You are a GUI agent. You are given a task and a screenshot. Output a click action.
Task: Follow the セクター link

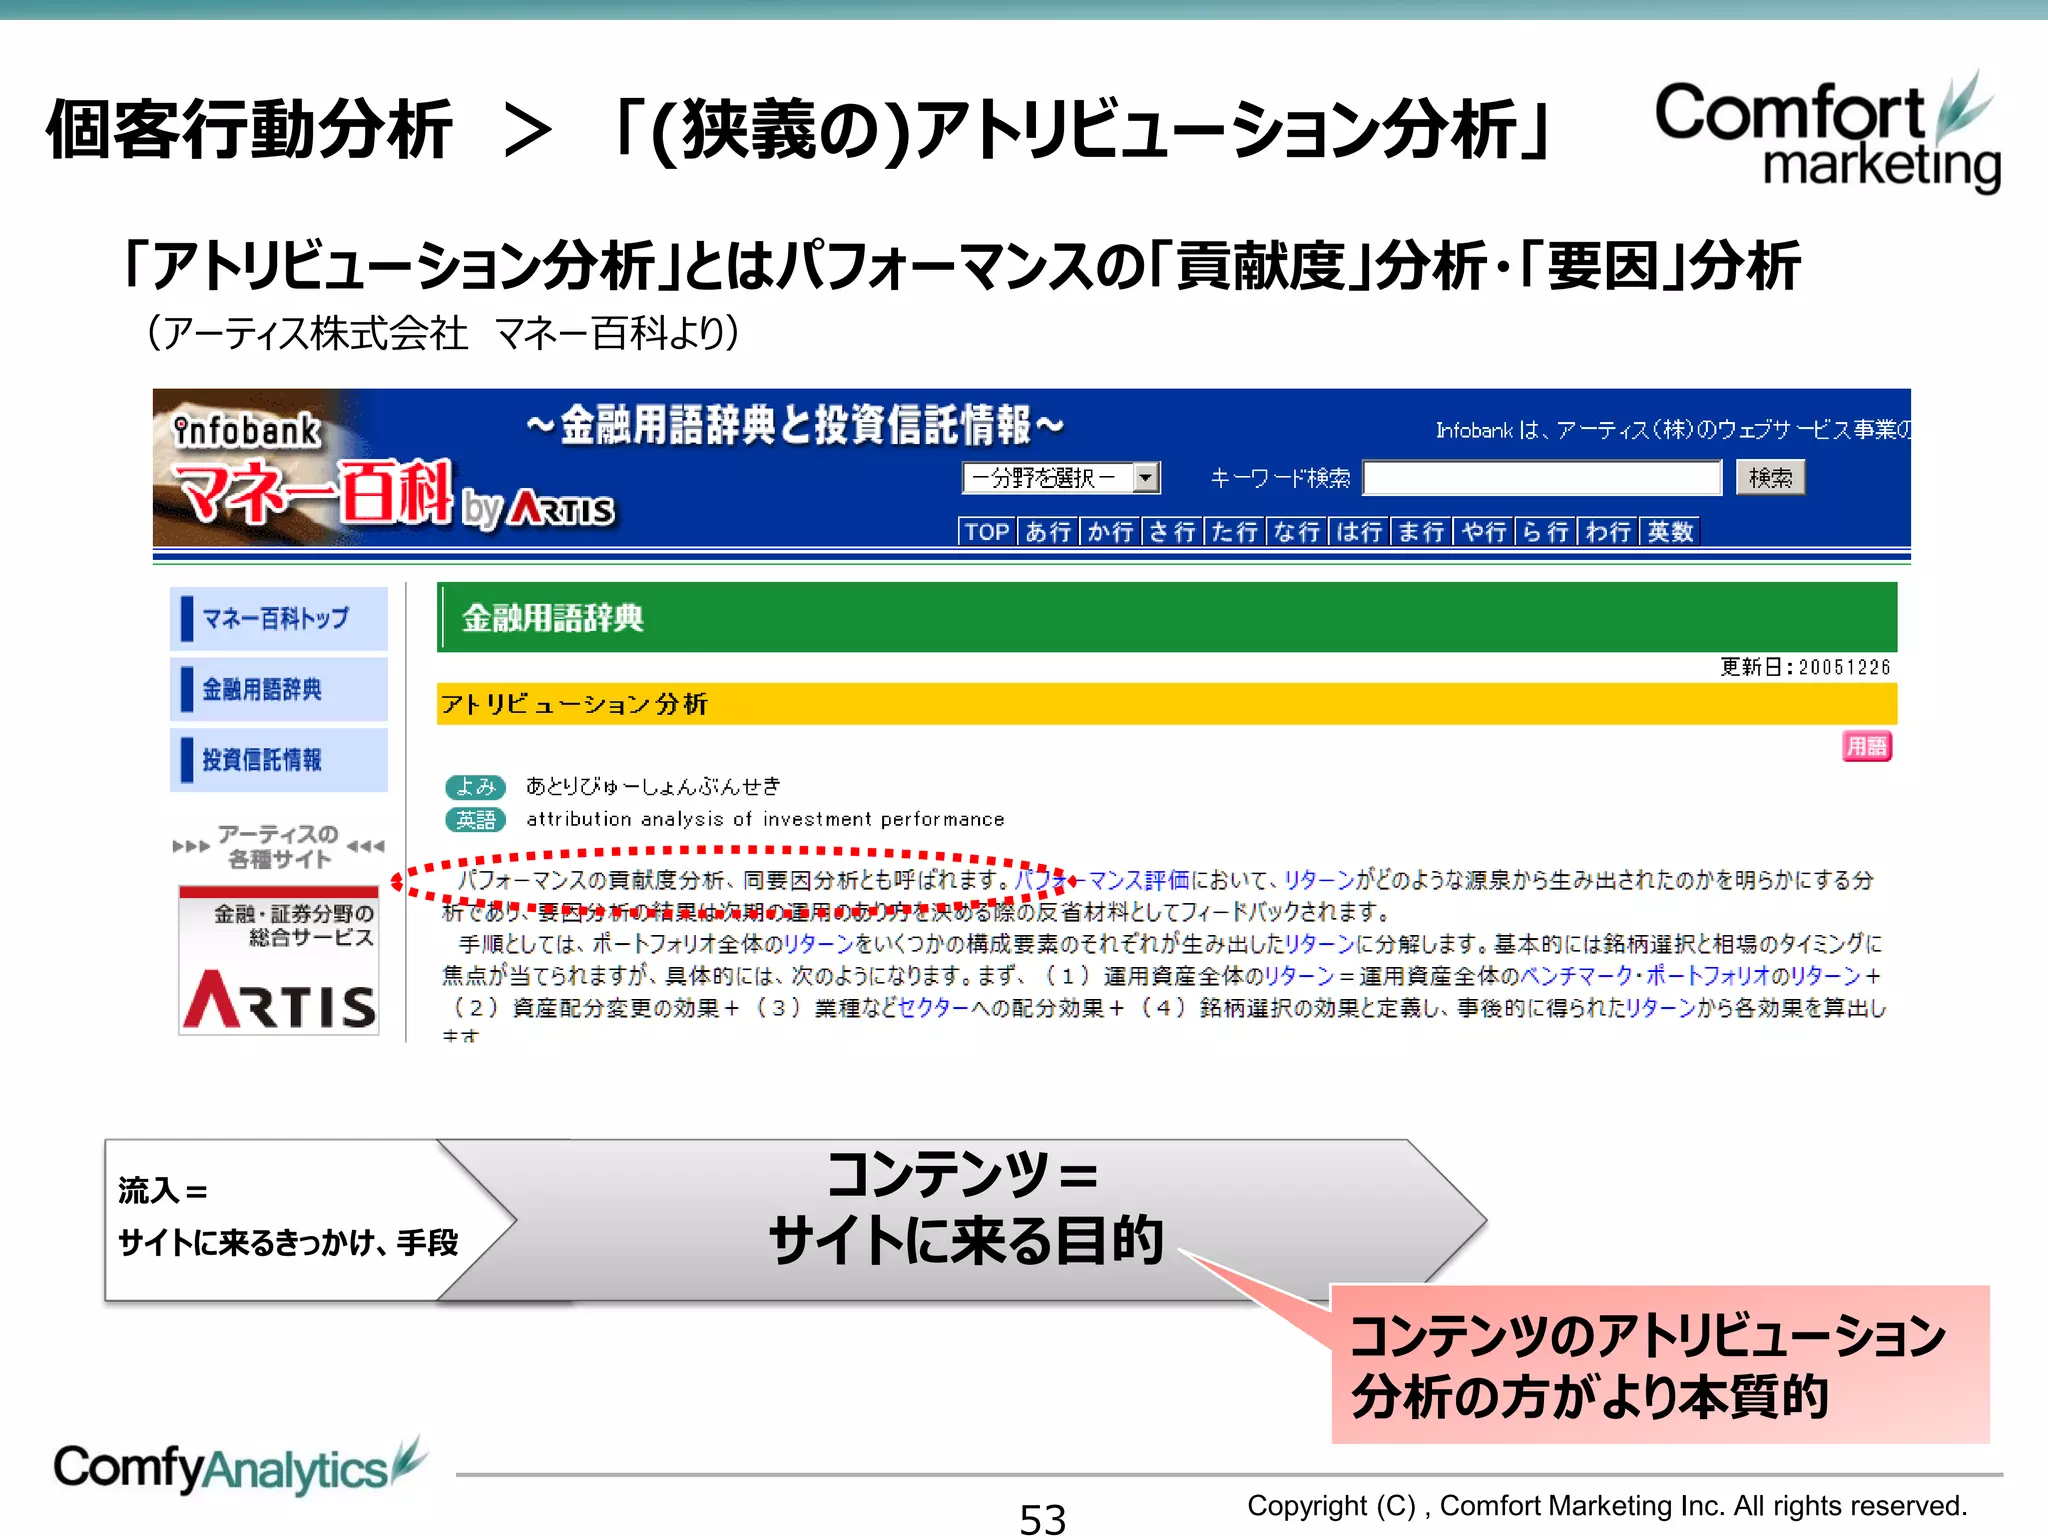(x=933, y=1008)
